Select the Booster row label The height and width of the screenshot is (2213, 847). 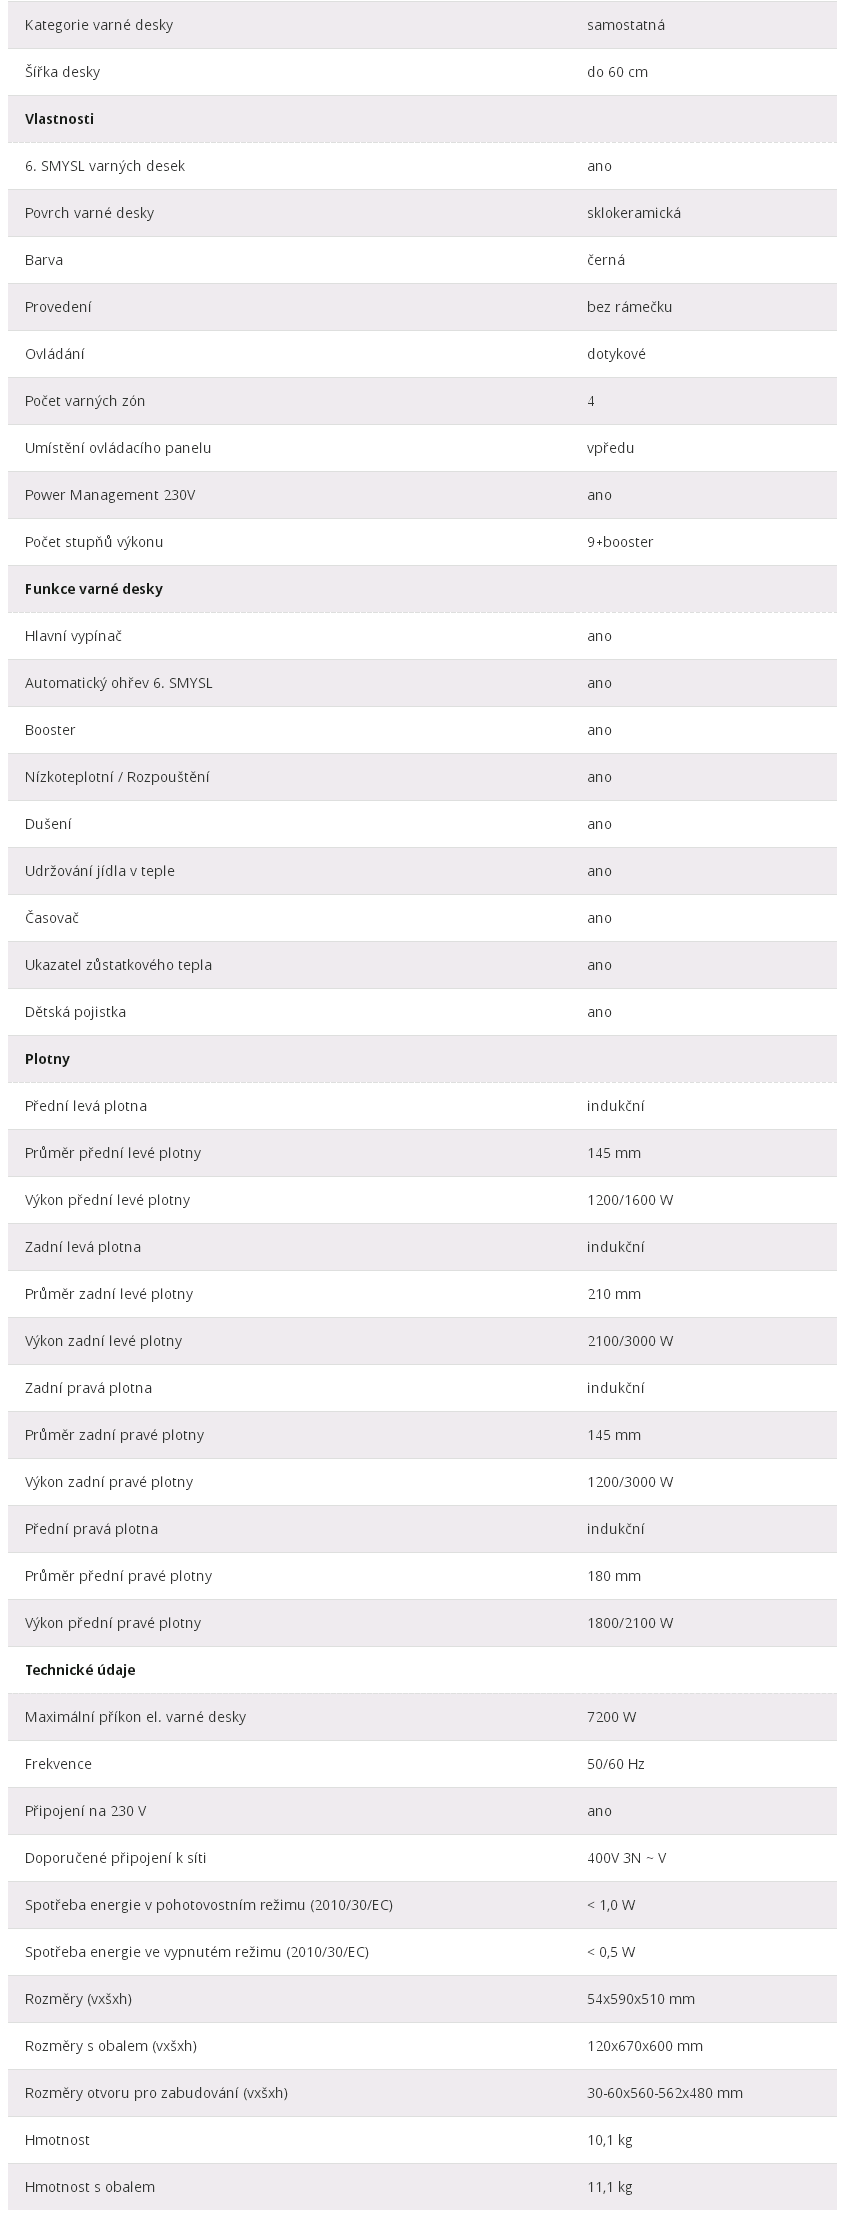(50, 730)
